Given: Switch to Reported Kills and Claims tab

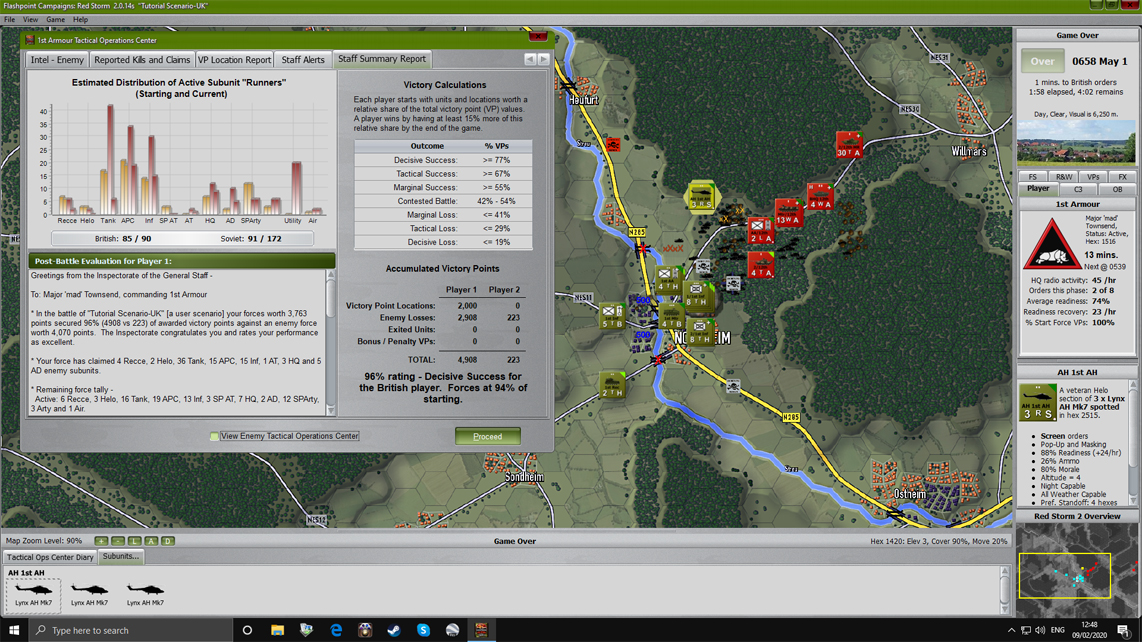Looking at the screenshot, I should [x=142, y=60].
